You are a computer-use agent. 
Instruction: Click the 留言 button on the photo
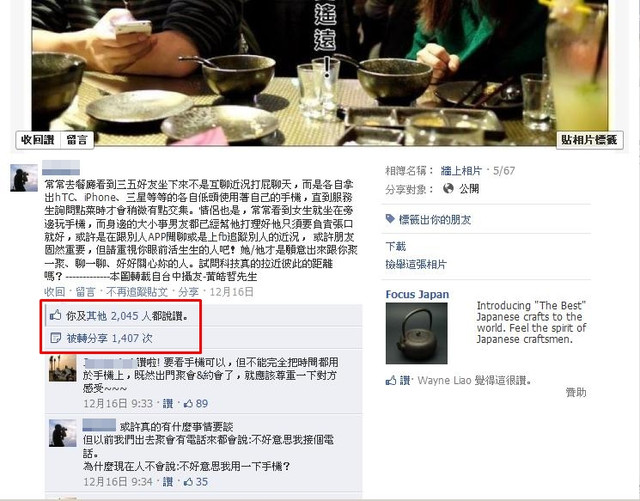tap(77, 140)
